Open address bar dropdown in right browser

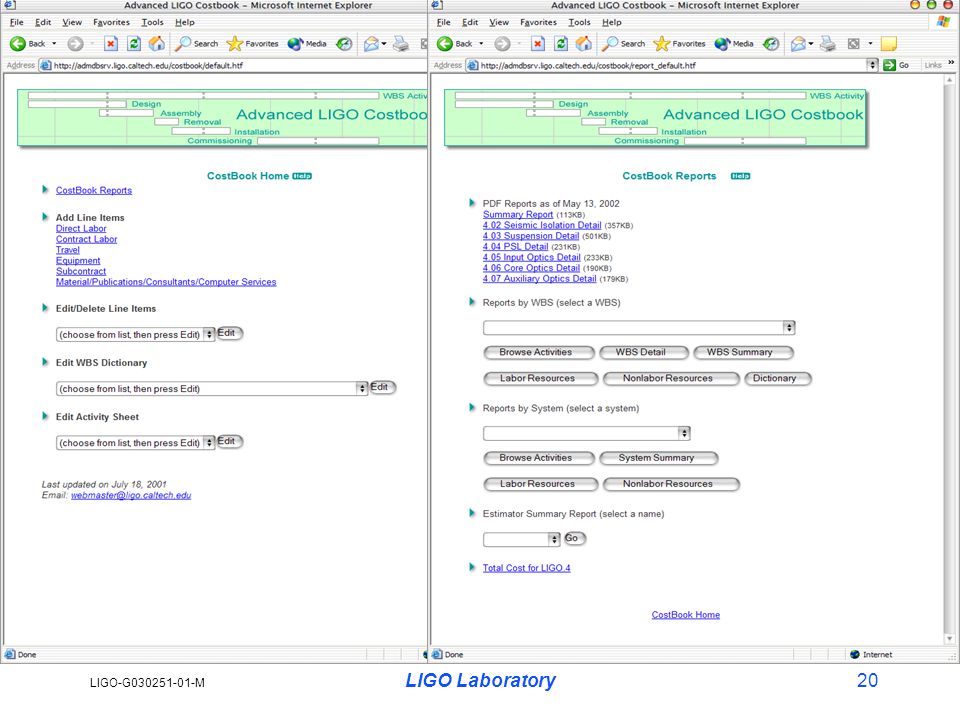click(x=872, y=65)
